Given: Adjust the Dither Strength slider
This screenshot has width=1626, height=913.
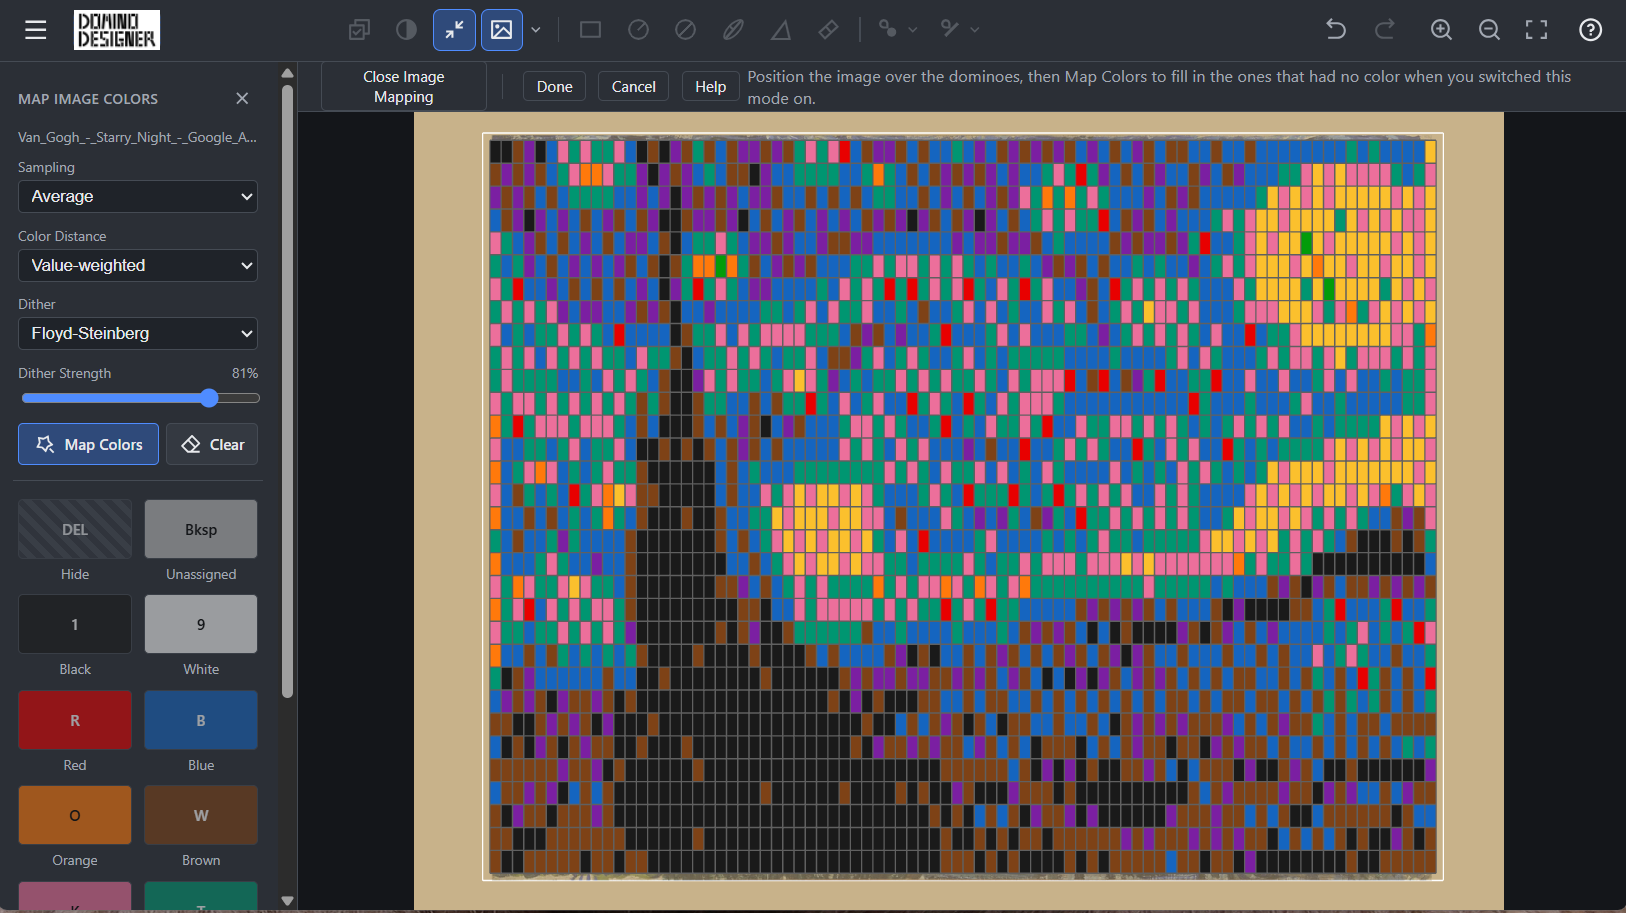Looking at the screenshot, I should 140,398.
